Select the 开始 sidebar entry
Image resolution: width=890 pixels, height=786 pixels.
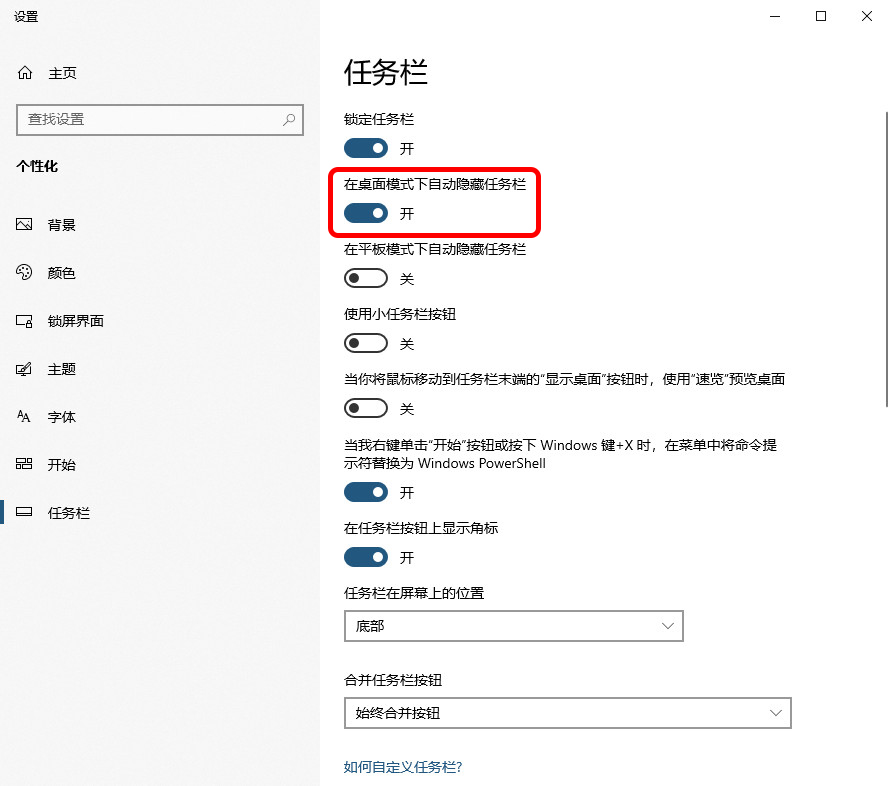click(62, 464)
